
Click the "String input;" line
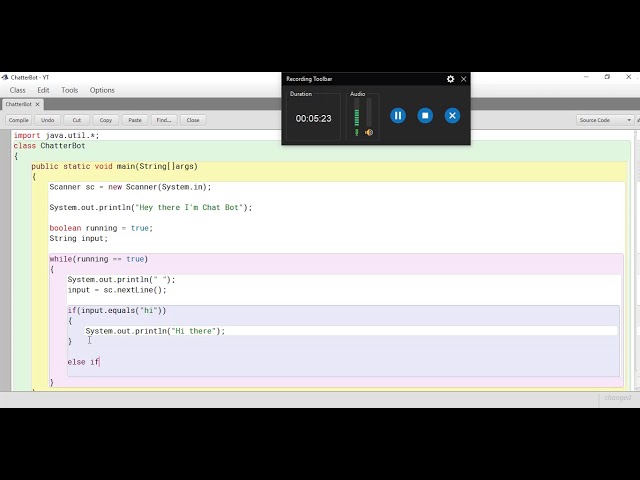[x=79, y=238]
